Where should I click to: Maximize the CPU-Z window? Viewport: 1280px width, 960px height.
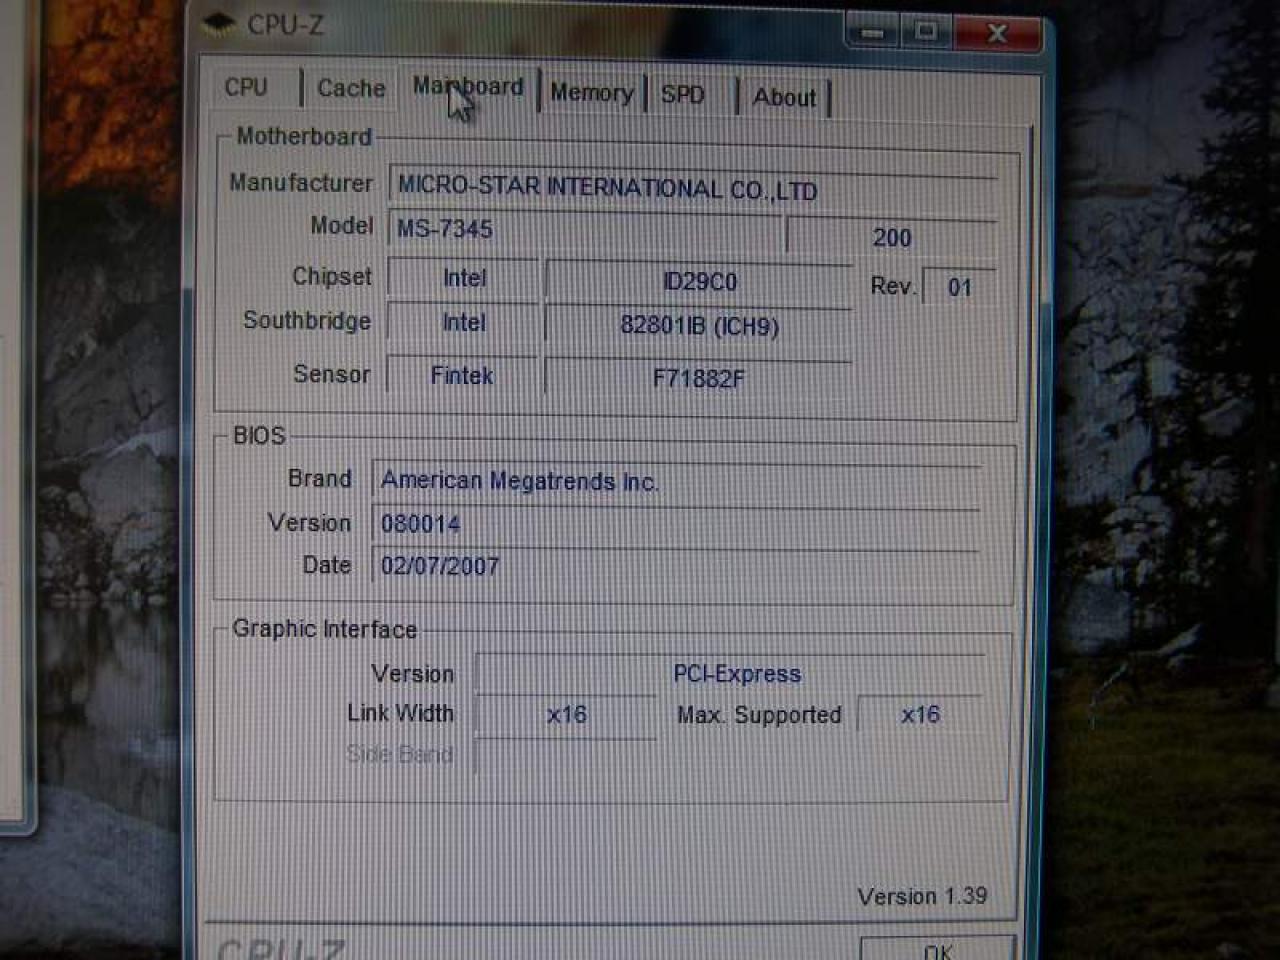tap(926, 32)
